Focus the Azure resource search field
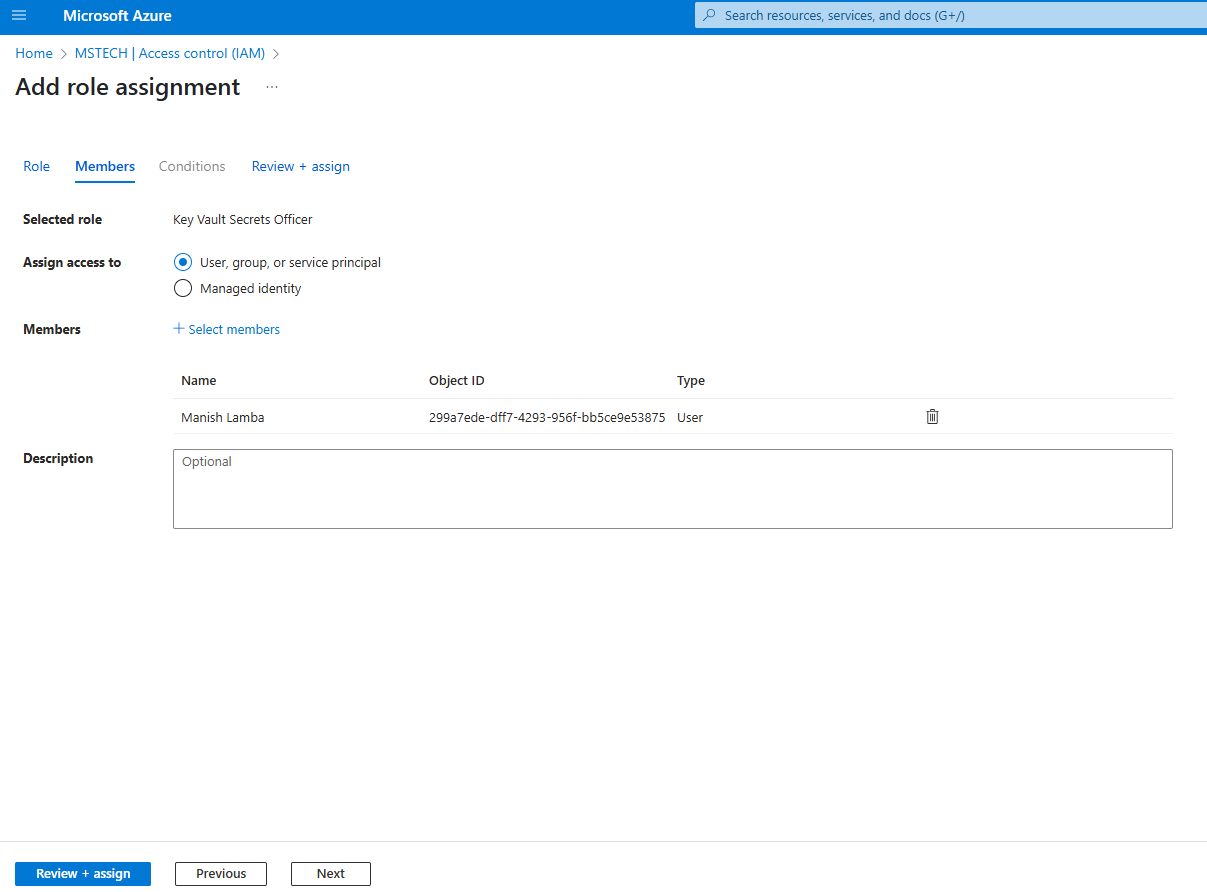 (950, 16)
